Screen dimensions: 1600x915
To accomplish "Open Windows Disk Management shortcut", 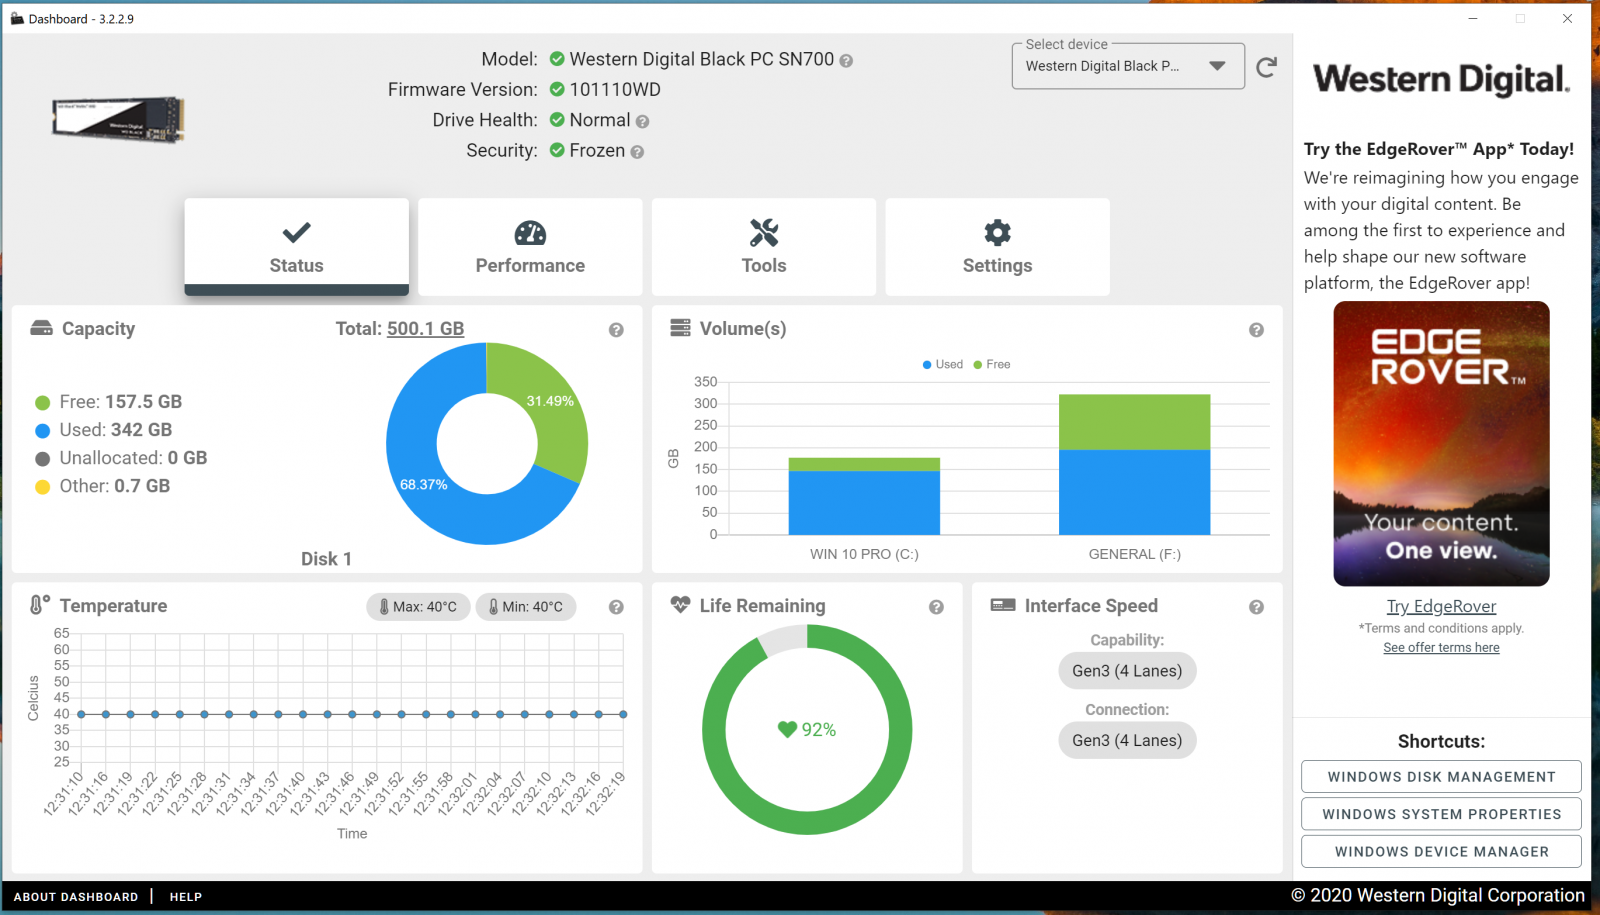I will coord(1441,777).
